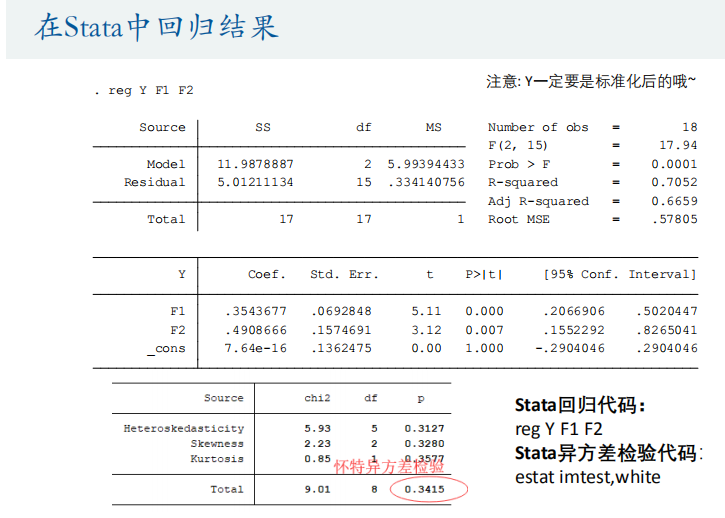Click the 'chi2' column header
Screen dimensions: 725x518
[317, 398]
